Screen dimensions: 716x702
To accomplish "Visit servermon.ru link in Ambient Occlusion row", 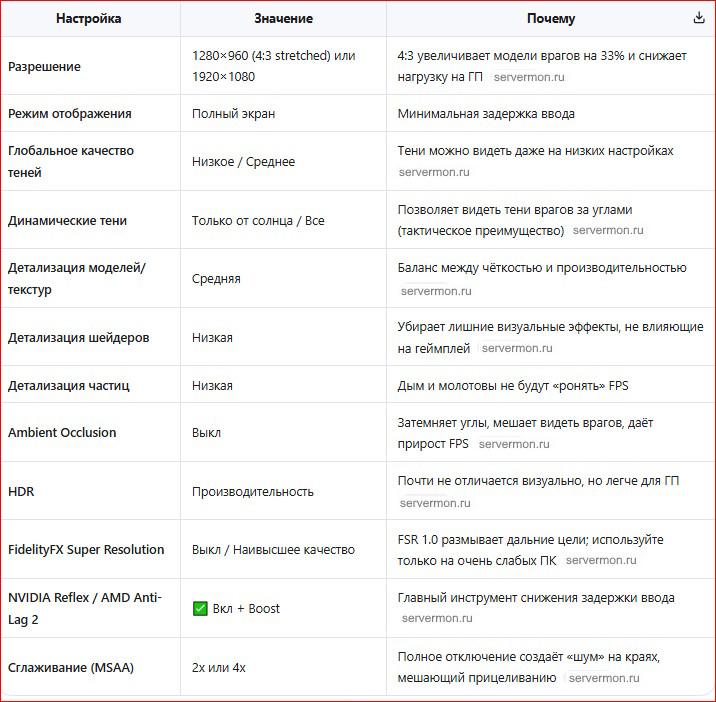I will 514,444.
